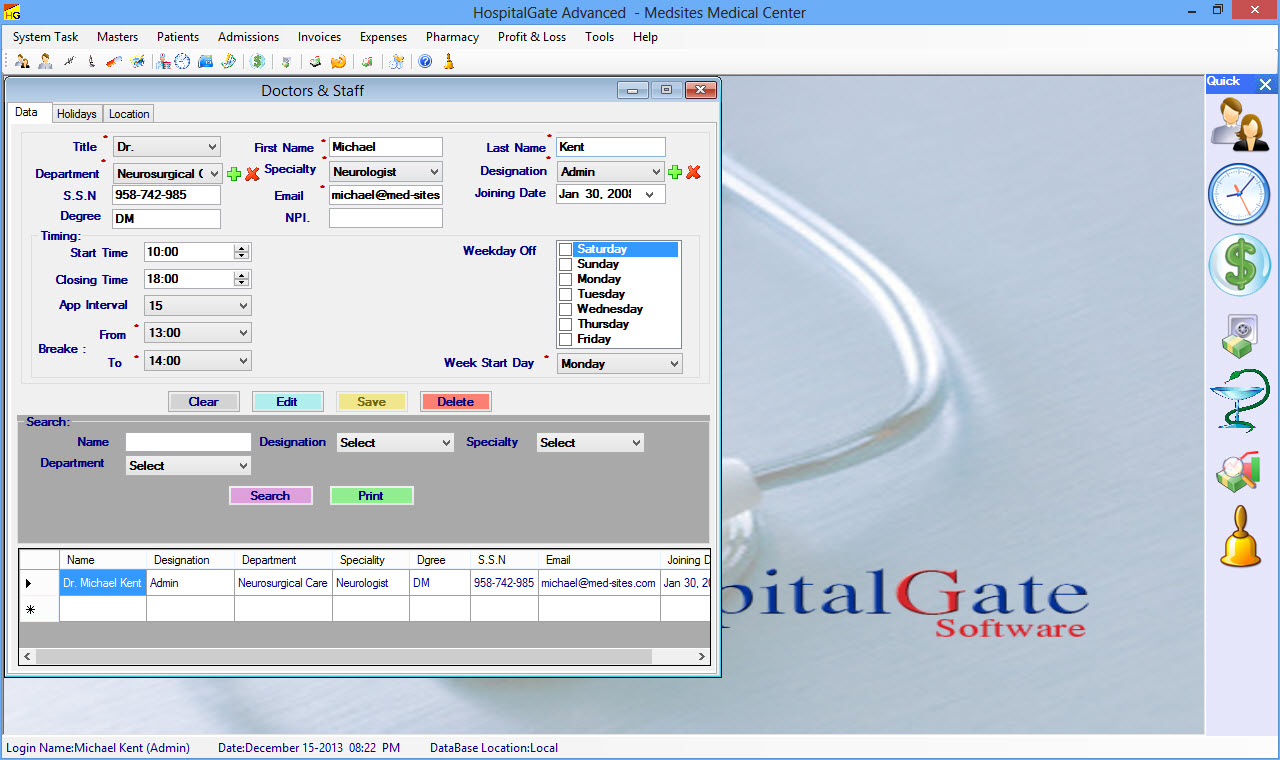Screen dimensions: 1280x760
Task: Click the pharmacy snake-and-bowl icon
Action: [x=1238, y=400]
